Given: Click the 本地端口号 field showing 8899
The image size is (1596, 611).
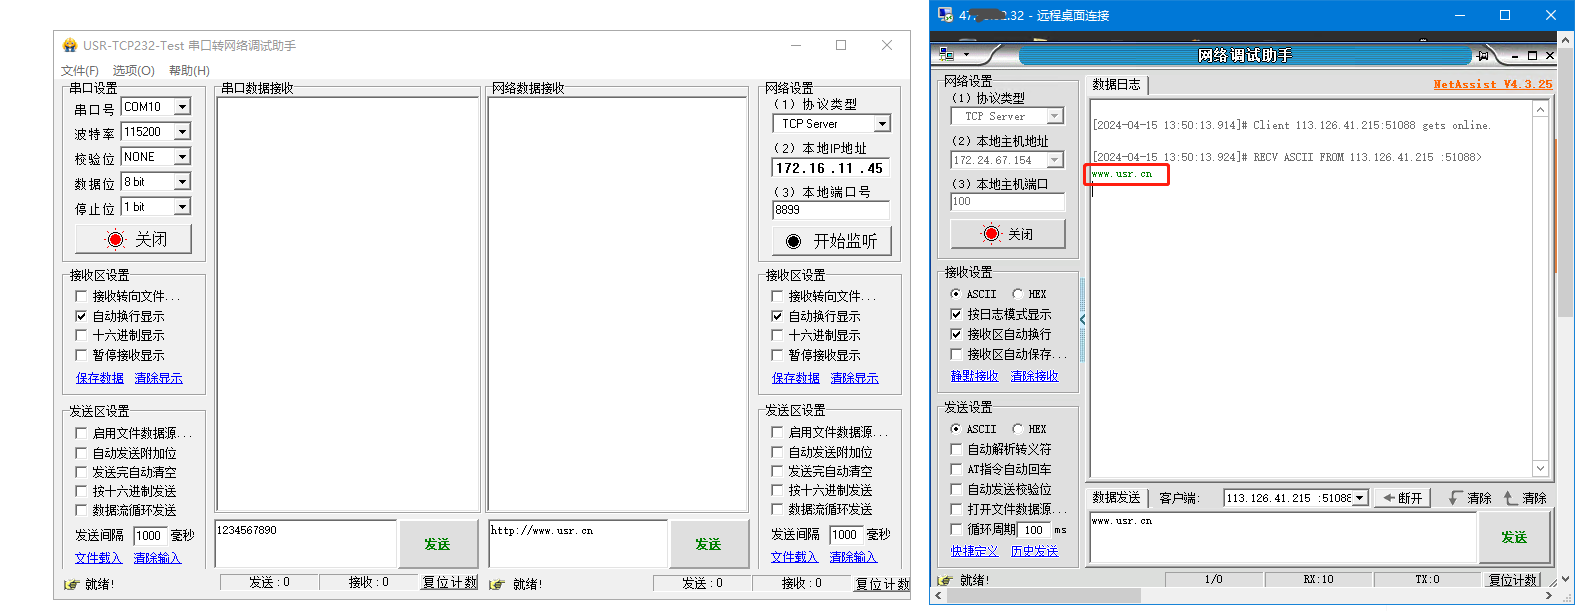Looking at the screenshot, I should coord(830,210).
